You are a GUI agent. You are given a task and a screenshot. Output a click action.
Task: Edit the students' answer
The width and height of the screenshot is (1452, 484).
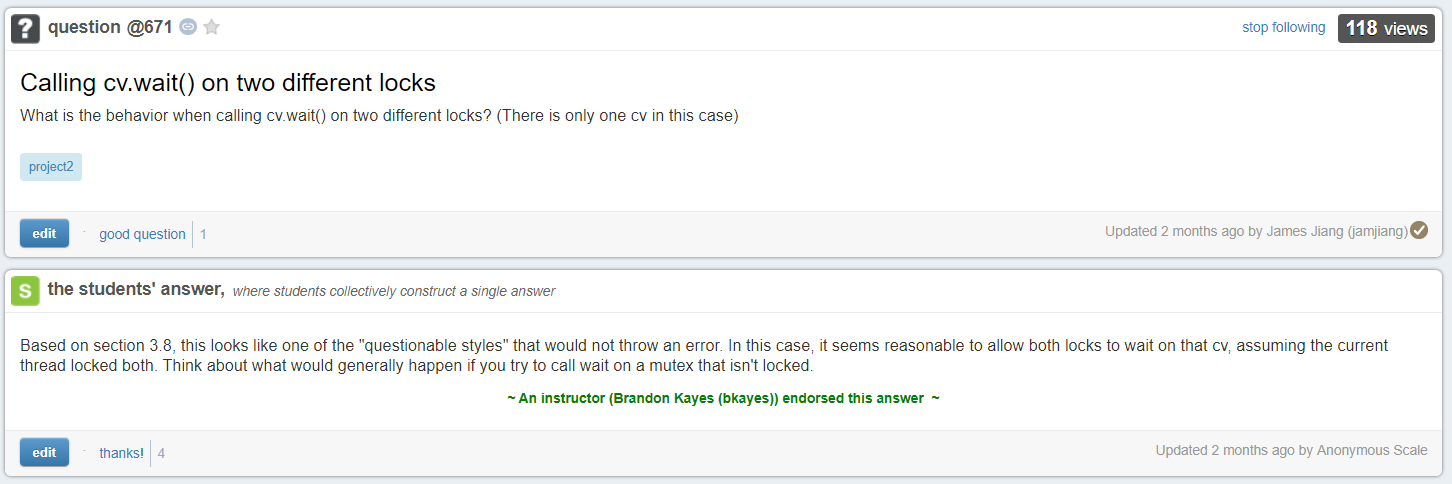coord(44,452)
